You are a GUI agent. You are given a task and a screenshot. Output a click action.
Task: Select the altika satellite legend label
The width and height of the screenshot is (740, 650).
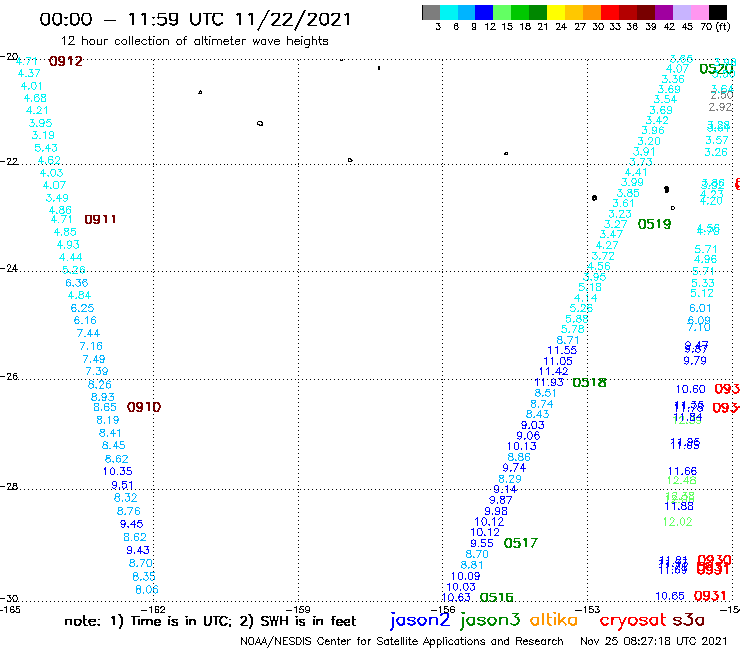click(554, 619)
